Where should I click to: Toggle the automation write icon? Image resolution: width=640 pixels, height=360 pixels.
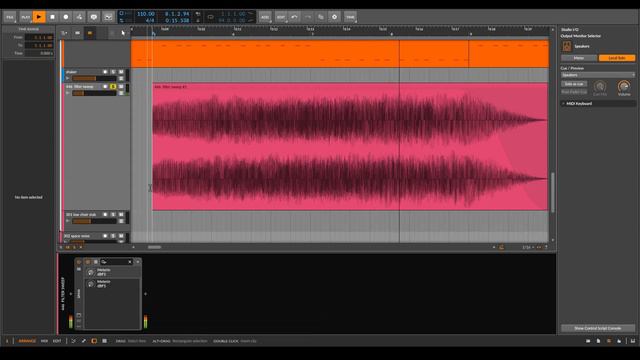[79, 17]
